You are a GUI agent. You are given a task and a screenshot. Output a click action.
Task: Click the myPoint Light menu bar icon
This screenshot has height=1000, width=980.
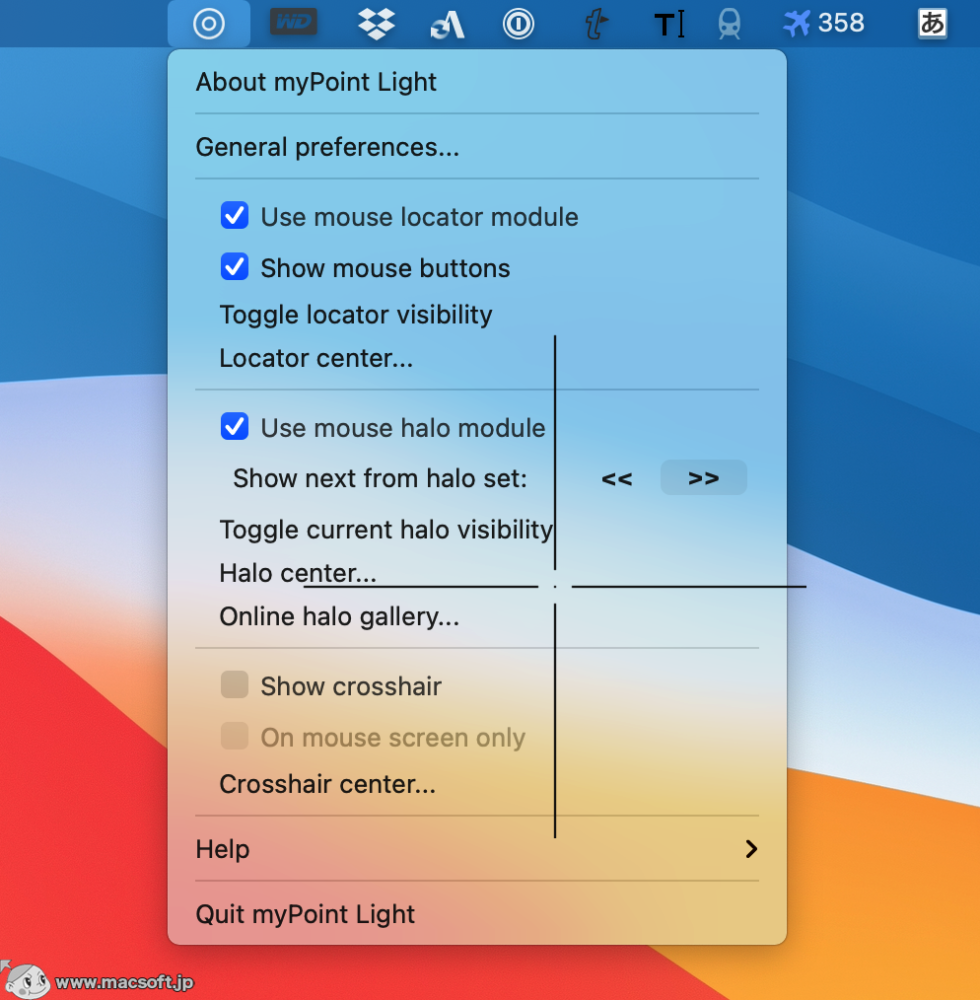pos(209,23)
